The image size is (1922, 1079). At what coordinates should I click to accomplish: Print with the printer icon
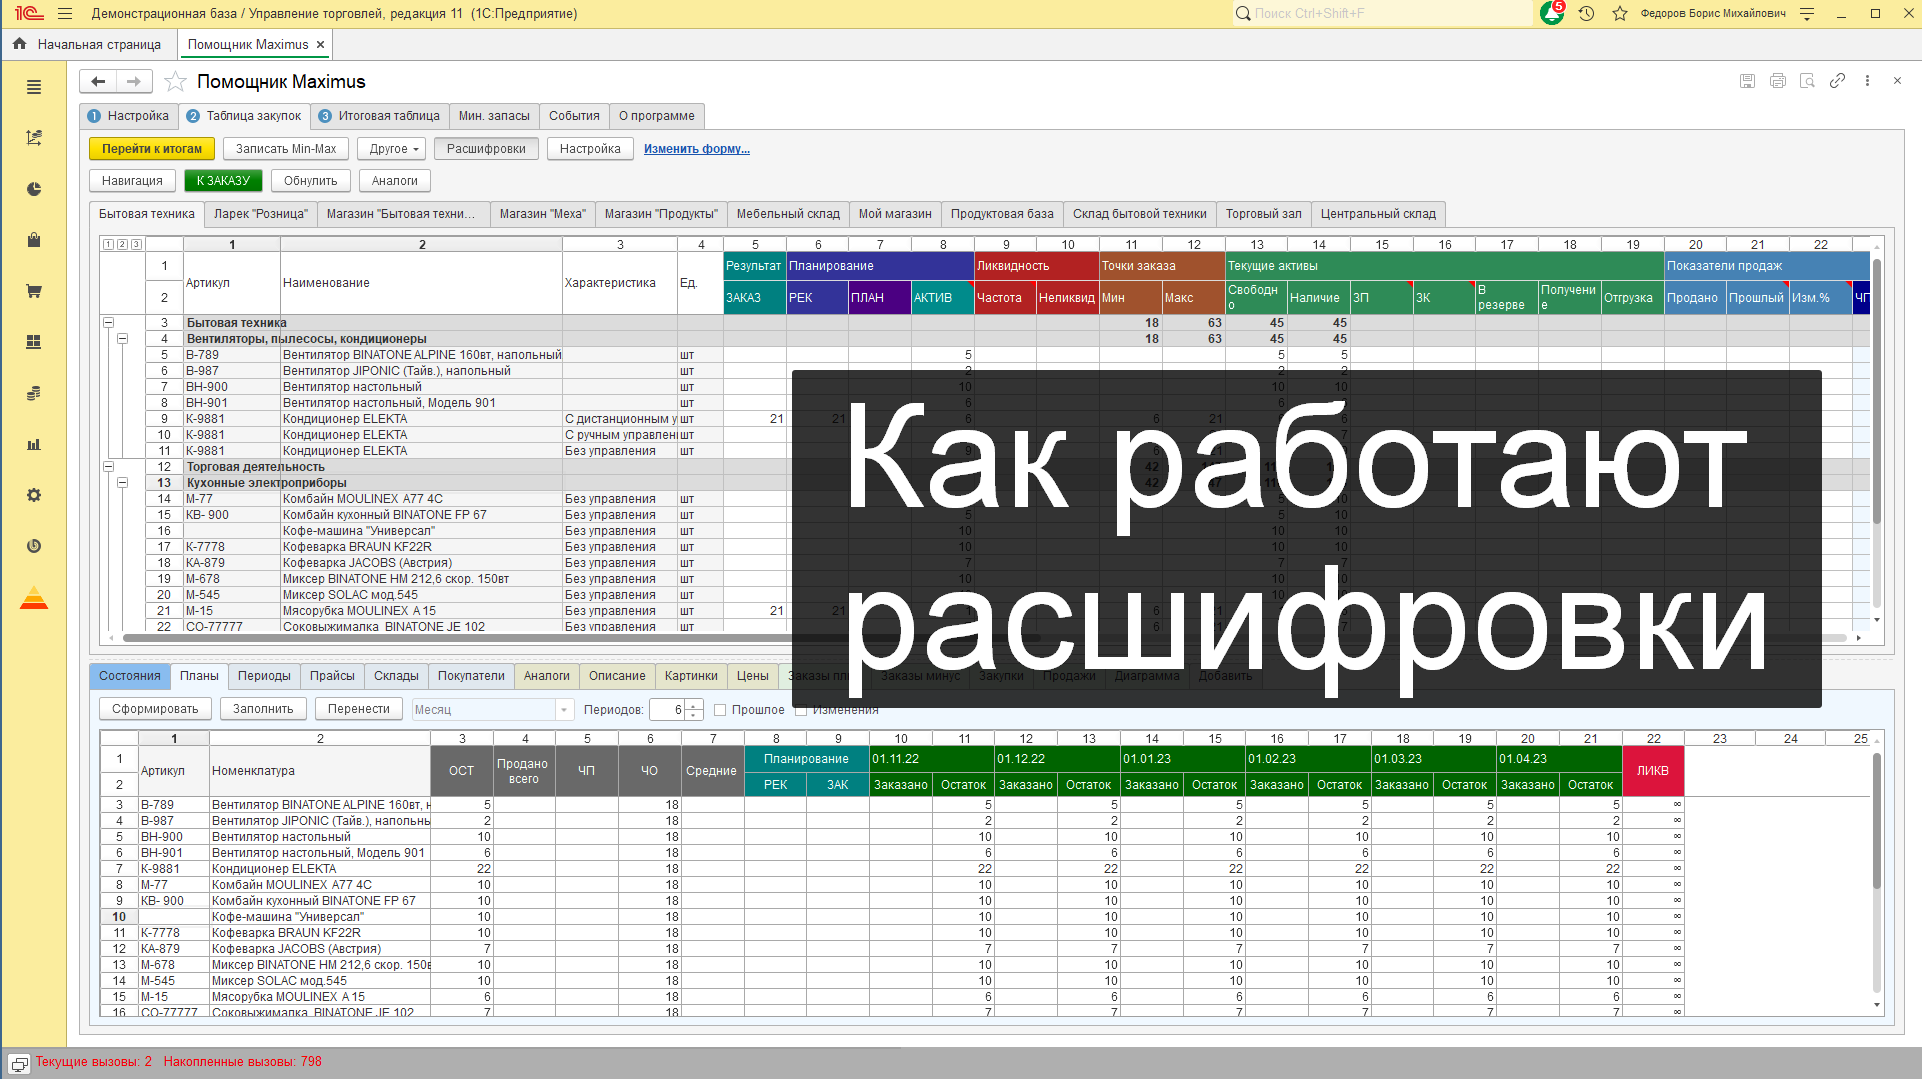pos(1777,81)
